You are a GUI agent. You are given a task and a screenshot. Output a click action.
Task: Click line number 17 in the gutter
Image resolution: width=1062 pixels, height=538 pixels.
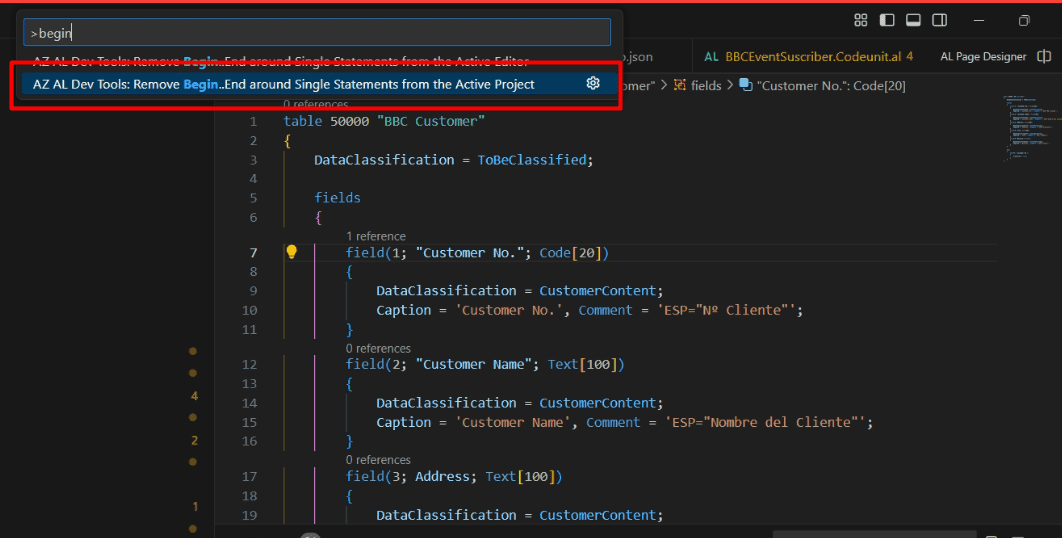[249, 476]
